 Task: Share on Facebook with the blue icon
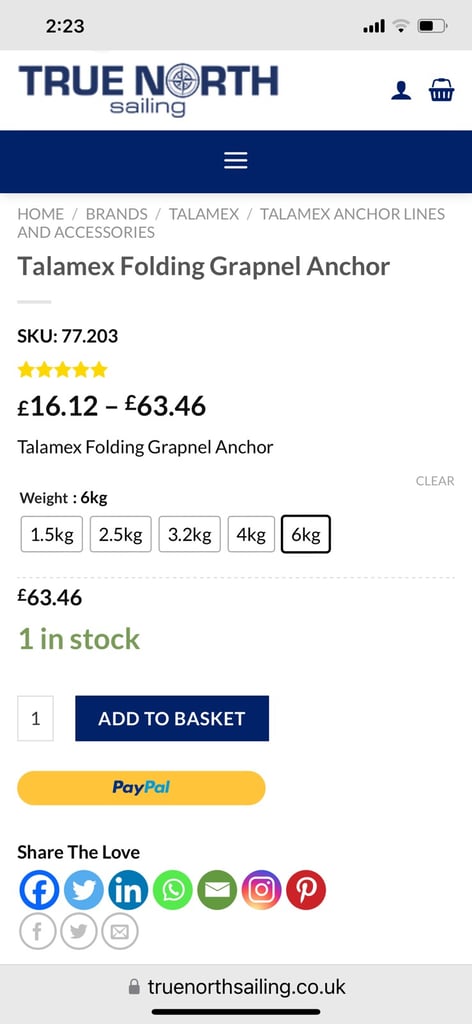39,890
